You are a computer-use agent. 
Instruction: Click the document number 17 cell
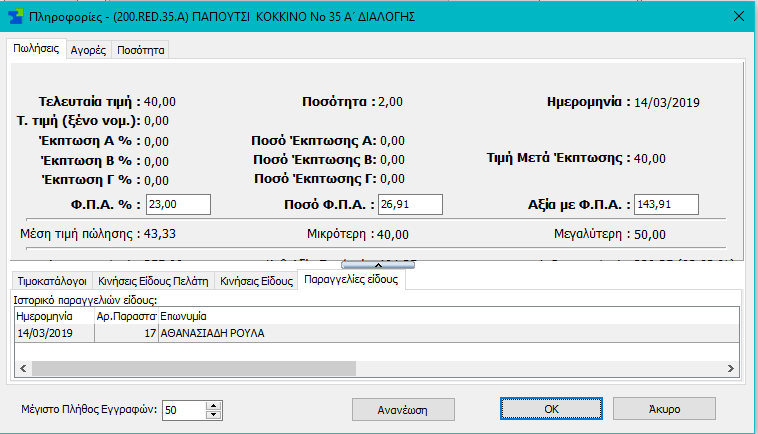point(126,333)
